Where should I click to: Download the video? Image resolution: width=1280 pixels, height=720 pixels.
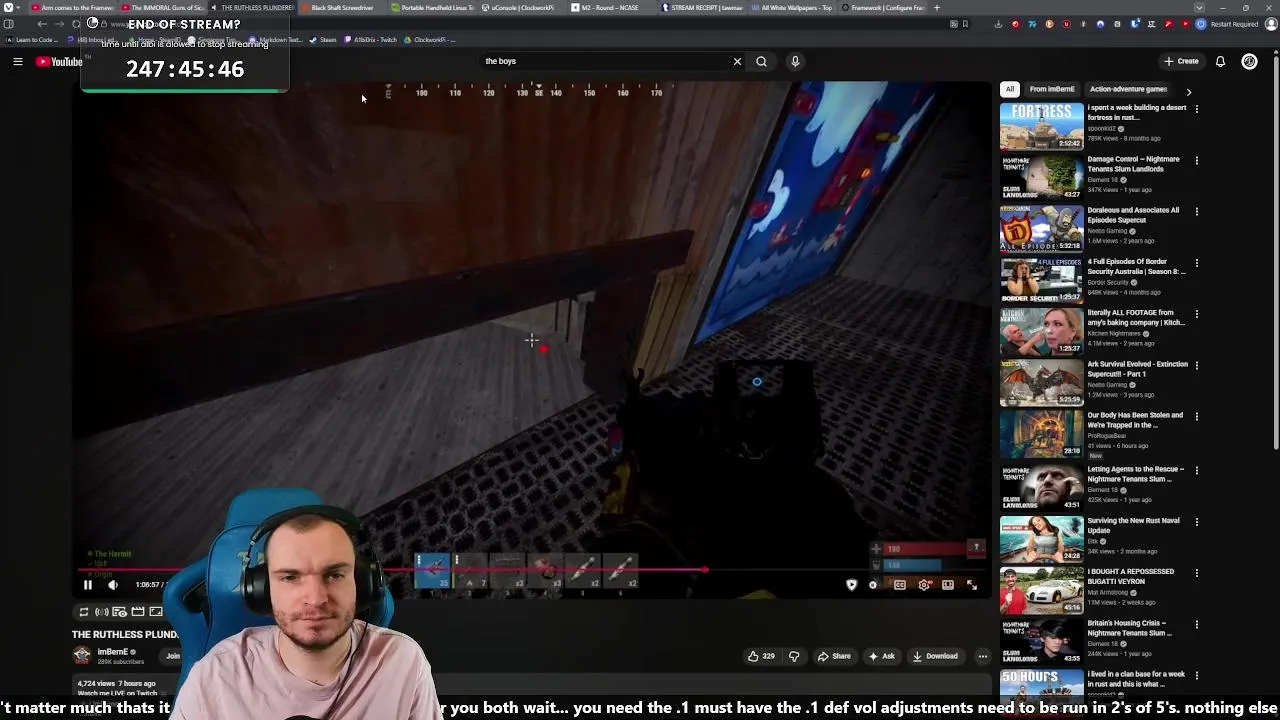(x=935, y=656)
